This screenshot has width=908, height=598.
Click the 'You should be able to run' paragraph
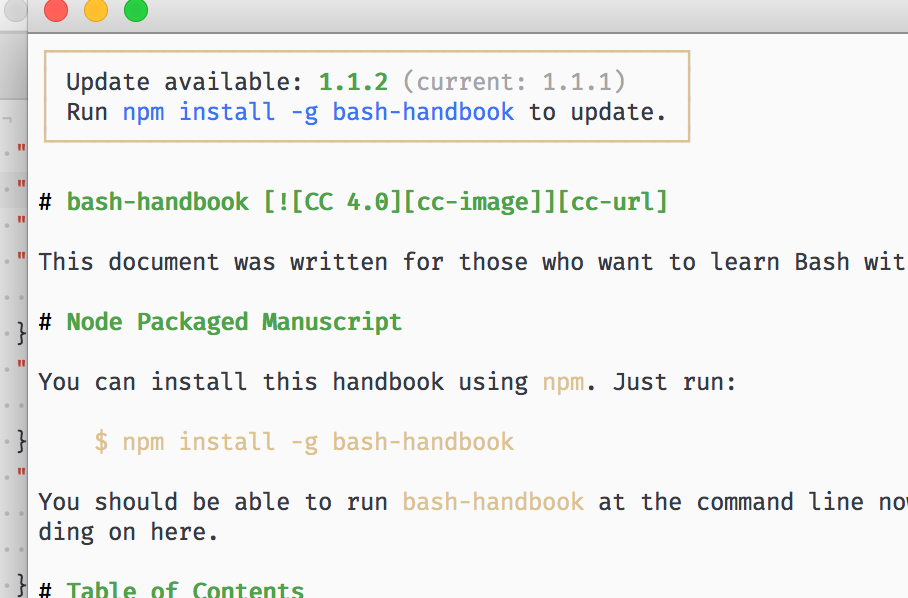[x=200, y=501]
